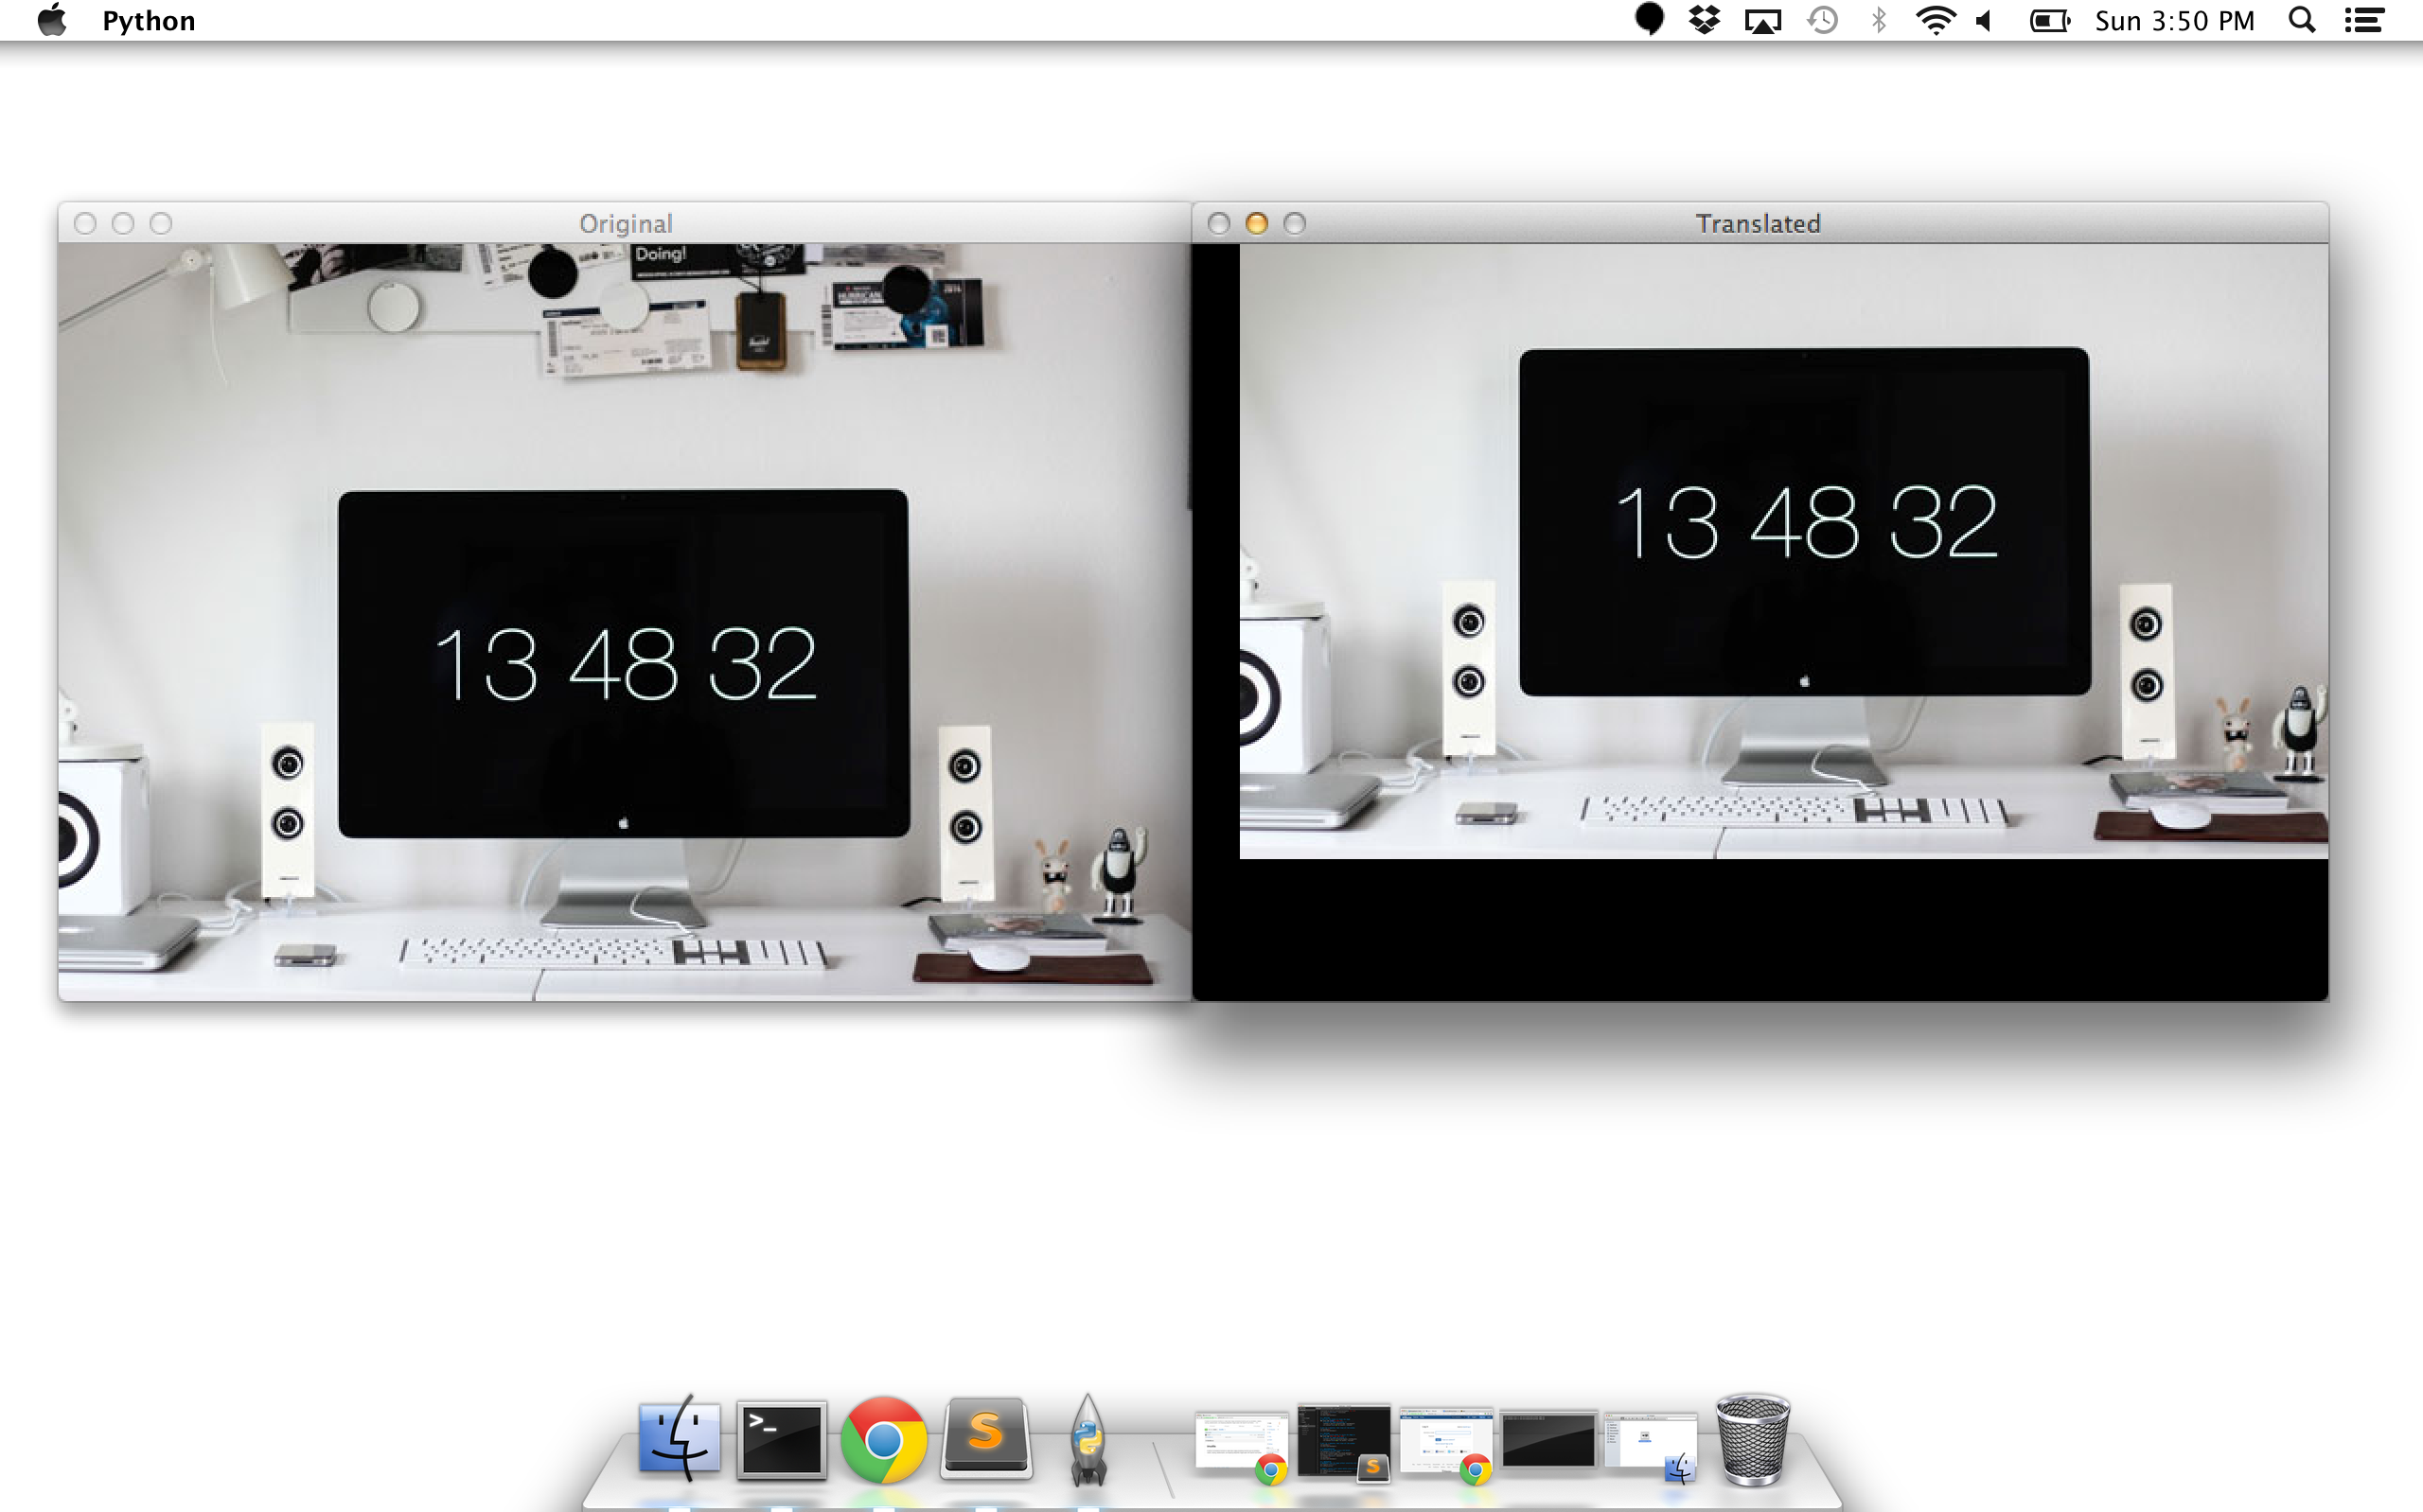Minimize the Translated window with yellow button
The height and width of the screenshot is (1512, 2423).
1256,223
